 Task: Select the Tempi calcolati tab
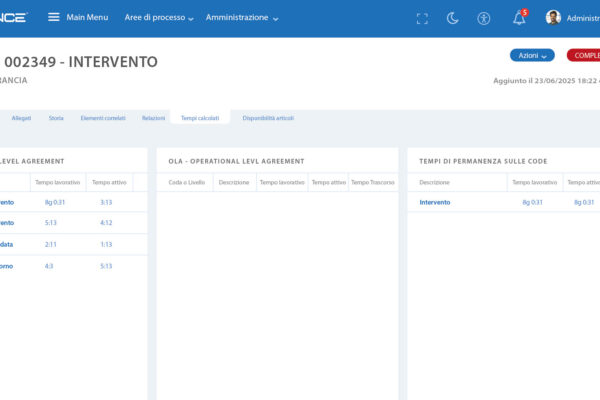click(200, 118)
